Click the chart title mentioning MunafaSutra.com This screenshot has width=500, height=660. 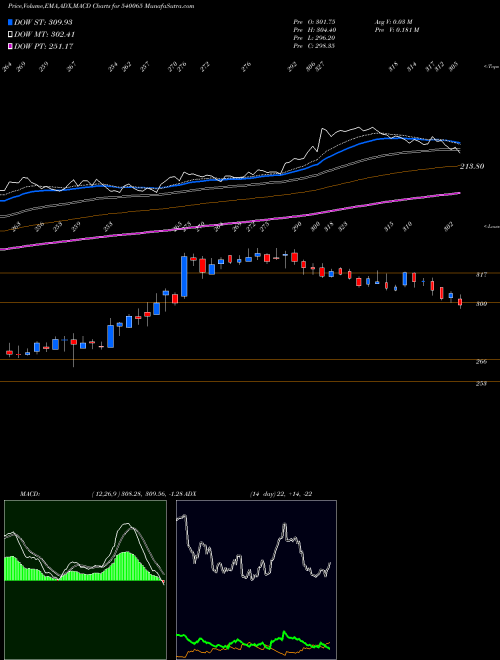pos(101,7)
